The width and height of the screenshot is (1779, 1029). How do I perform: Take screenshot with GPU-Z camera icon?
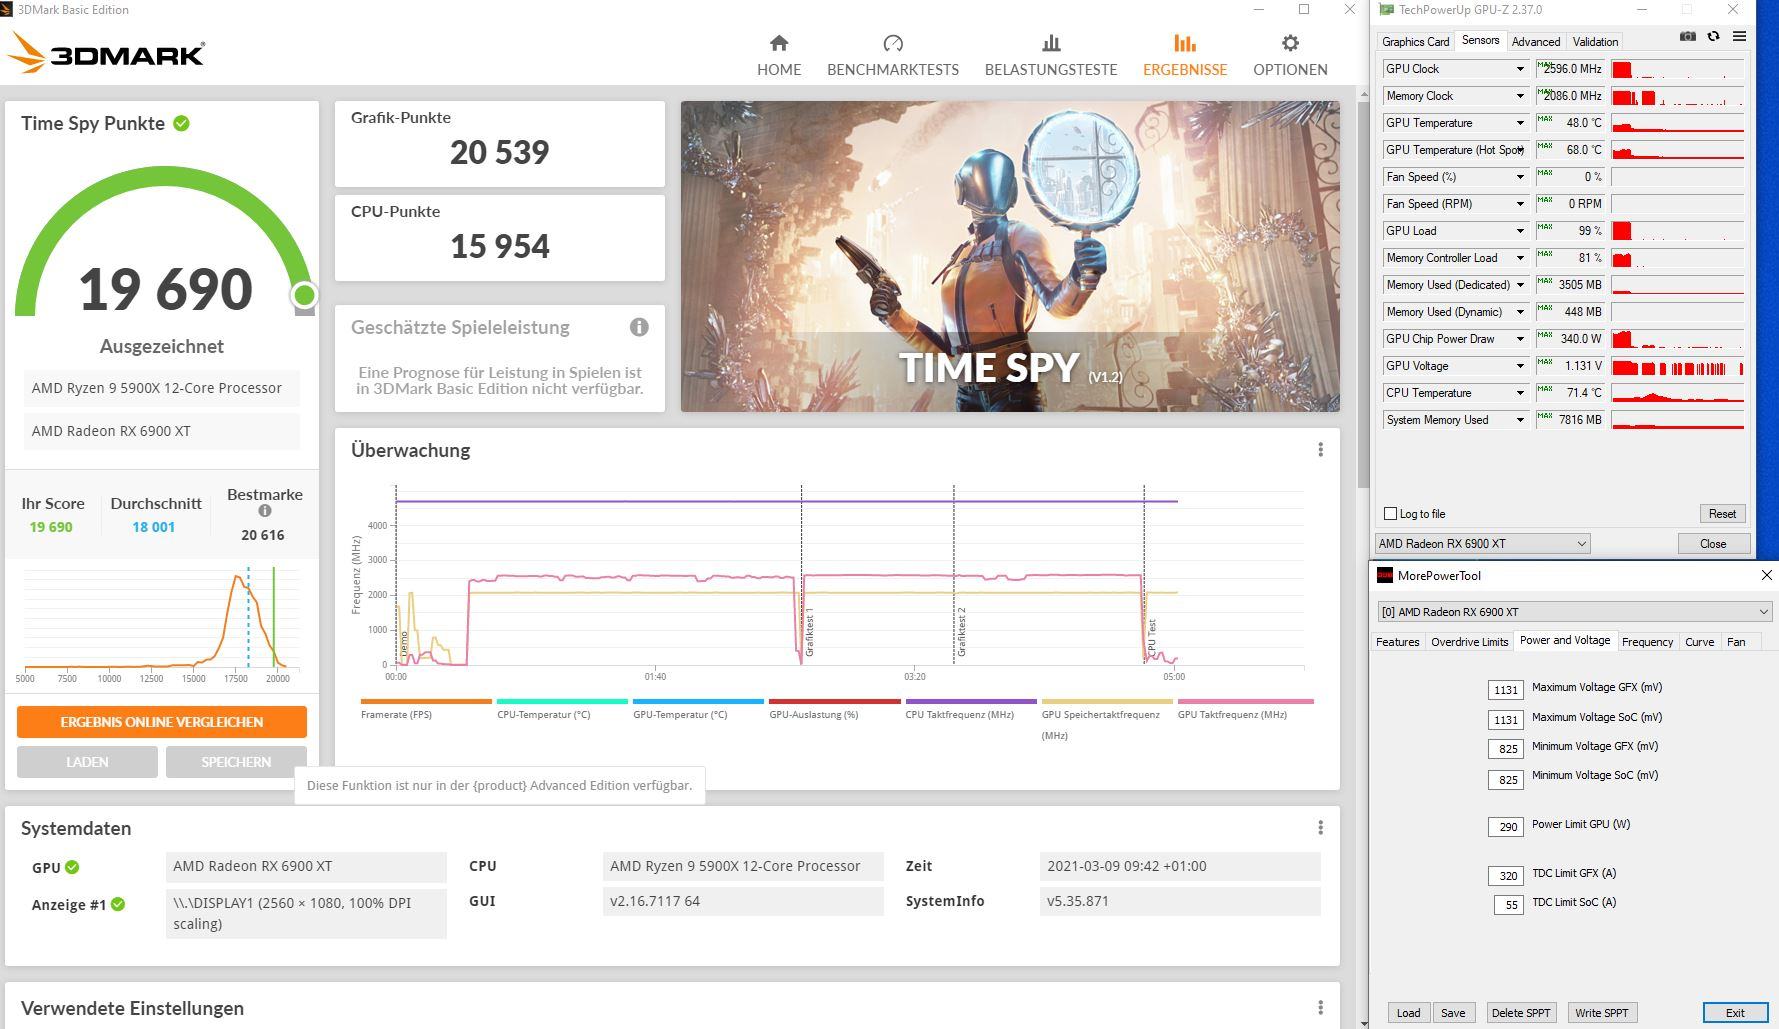point(1687,36)
